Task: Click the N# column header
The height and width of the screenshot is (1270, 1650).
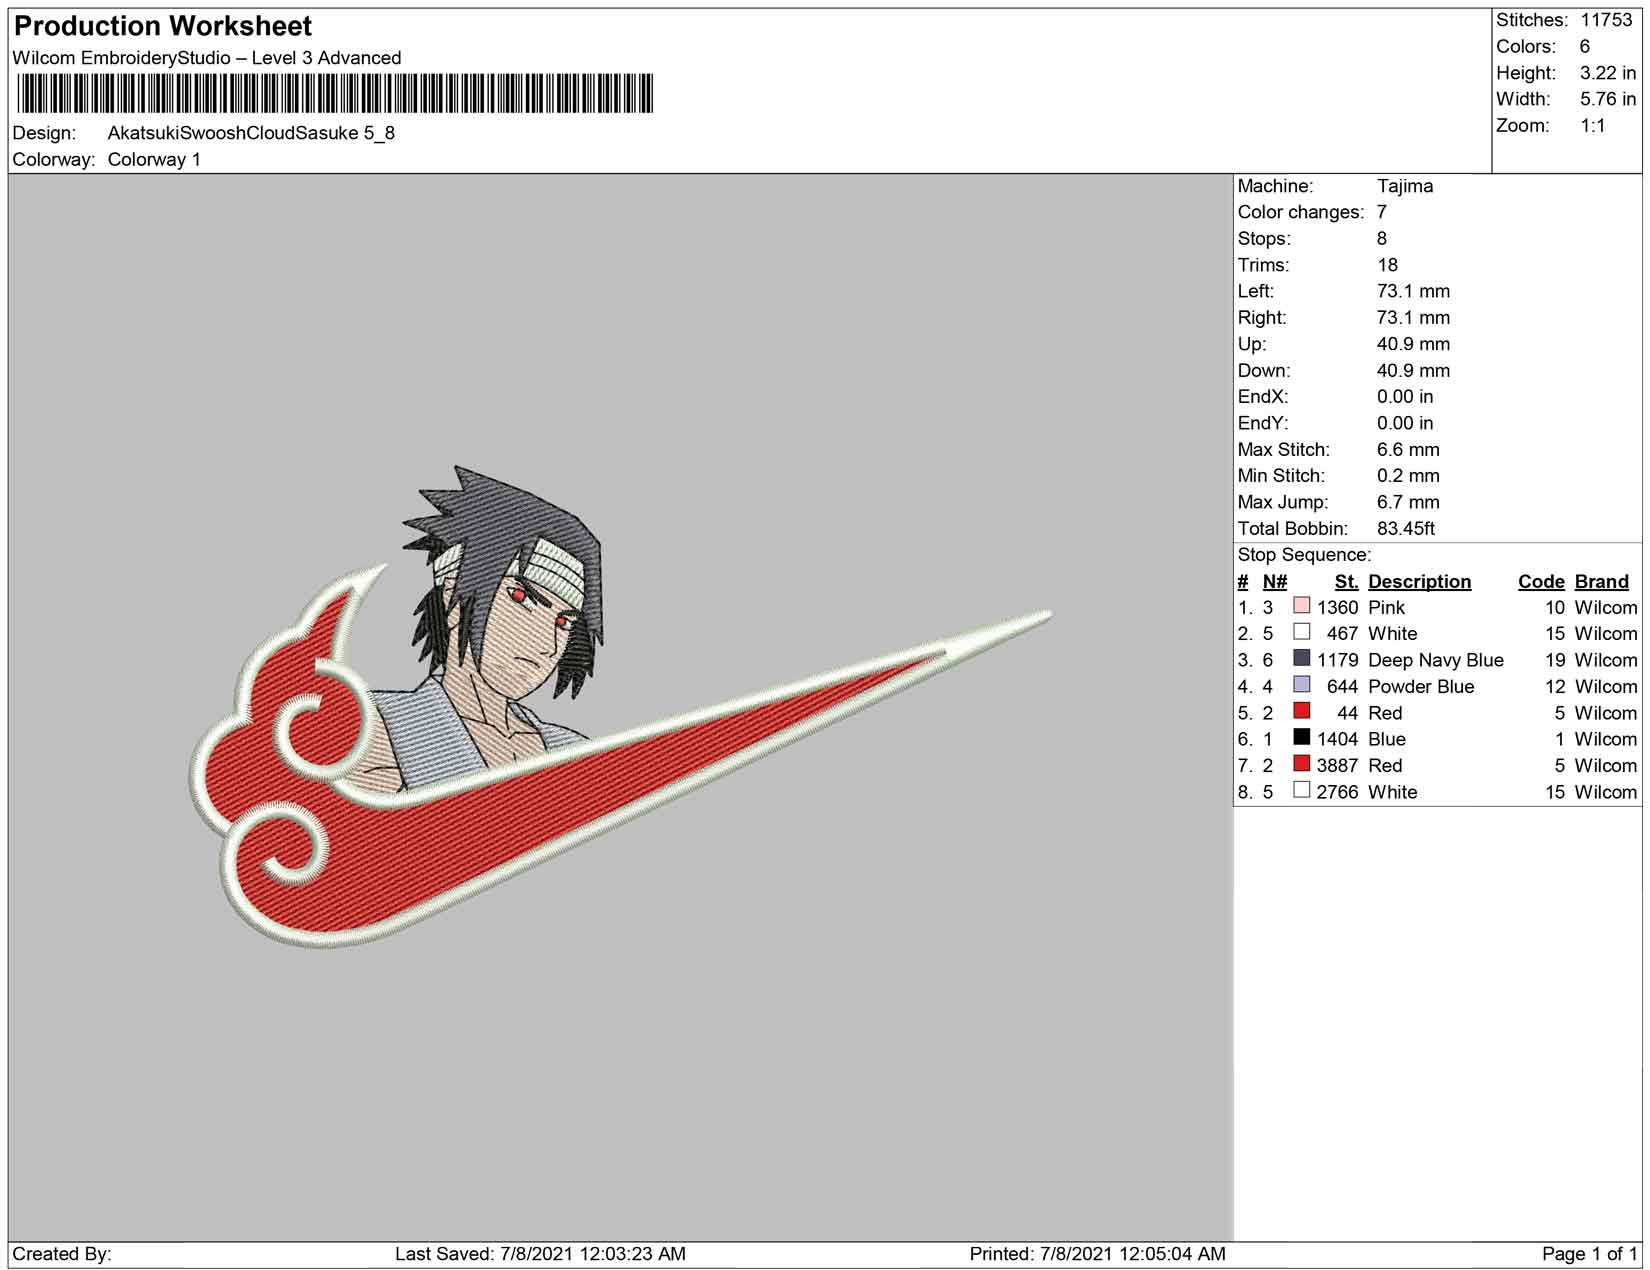Action: [x=1274, y=582]
